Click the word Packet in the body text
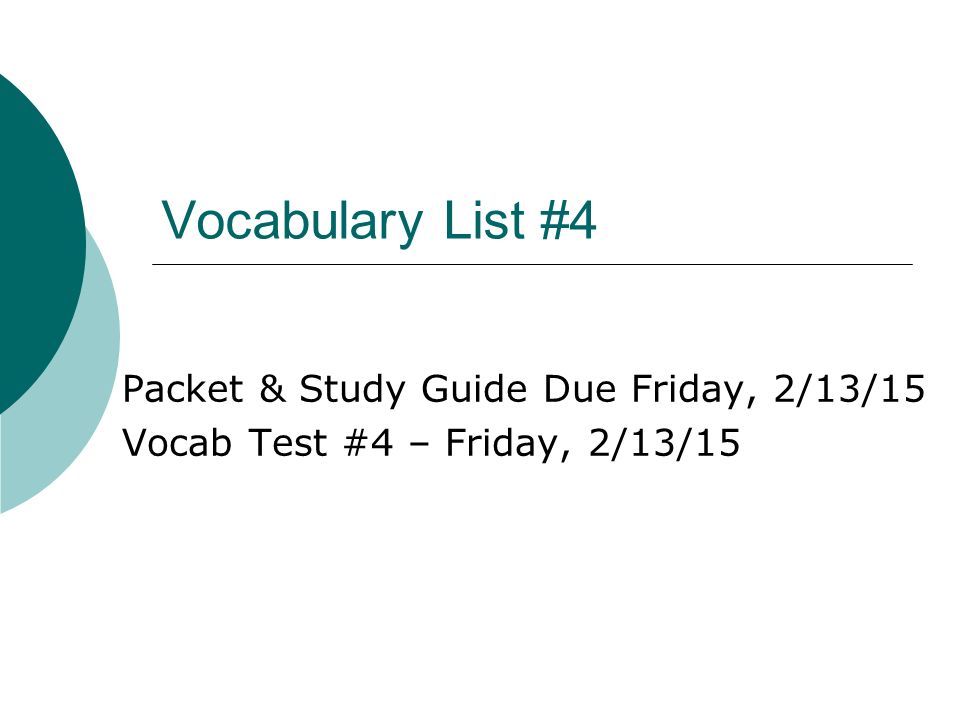 tap(183, 389)
